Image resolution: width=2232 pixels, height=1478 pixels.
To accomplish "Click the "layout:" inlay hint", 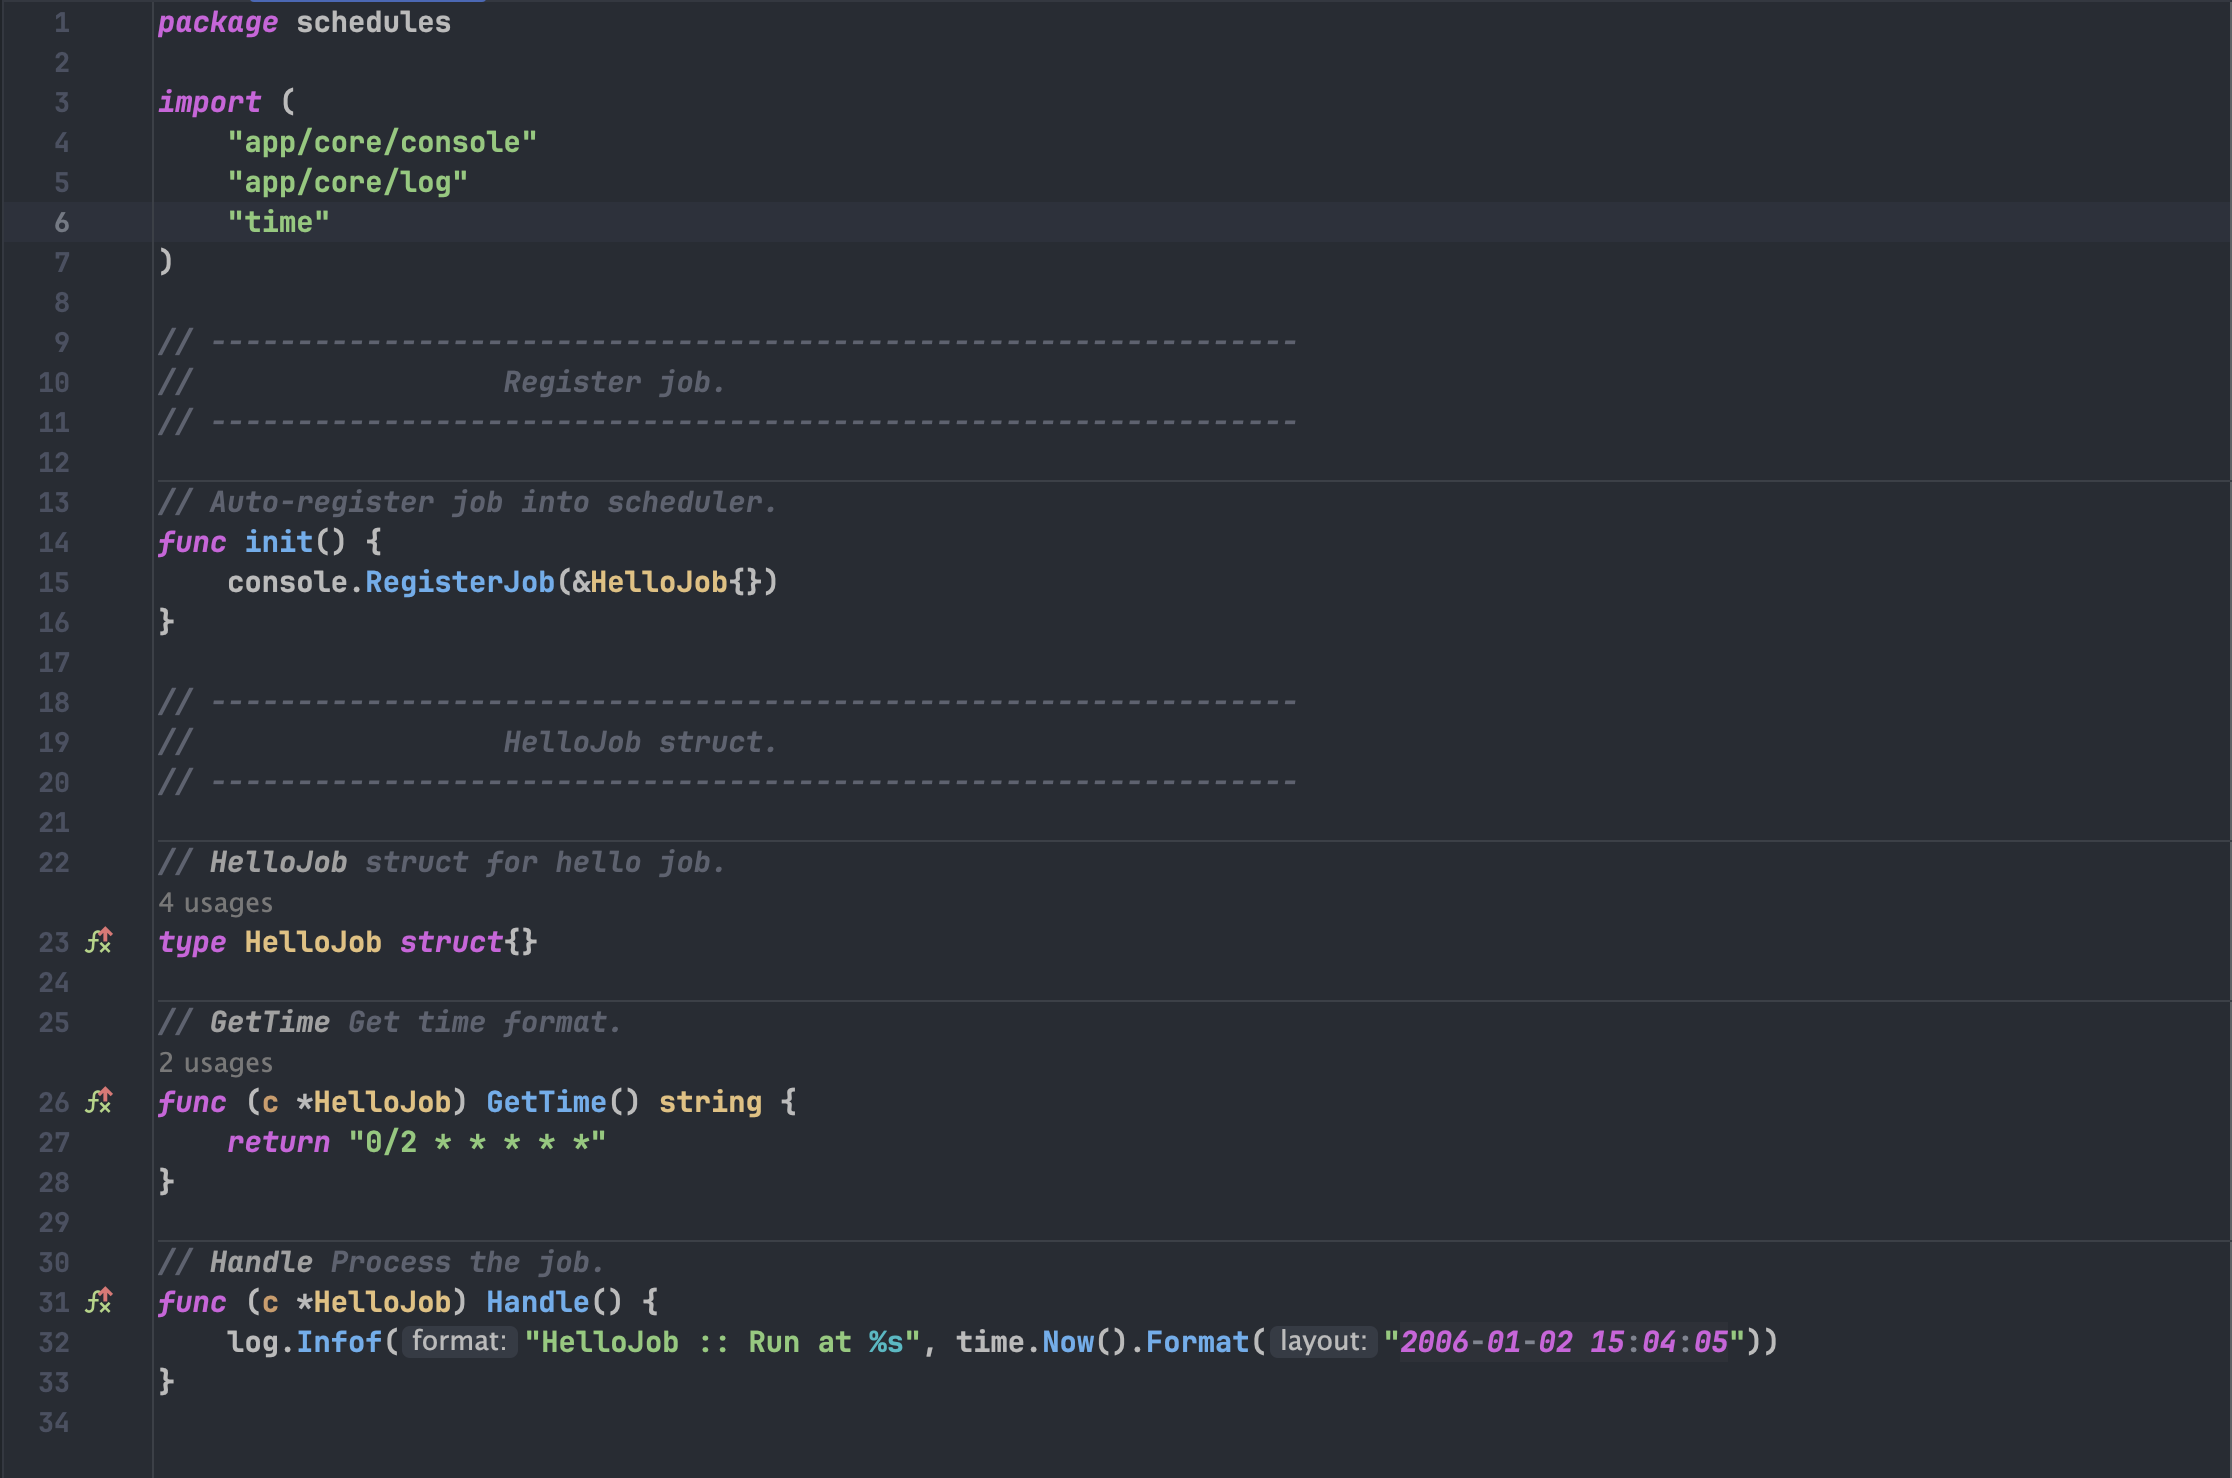I will point(1323,1341).
